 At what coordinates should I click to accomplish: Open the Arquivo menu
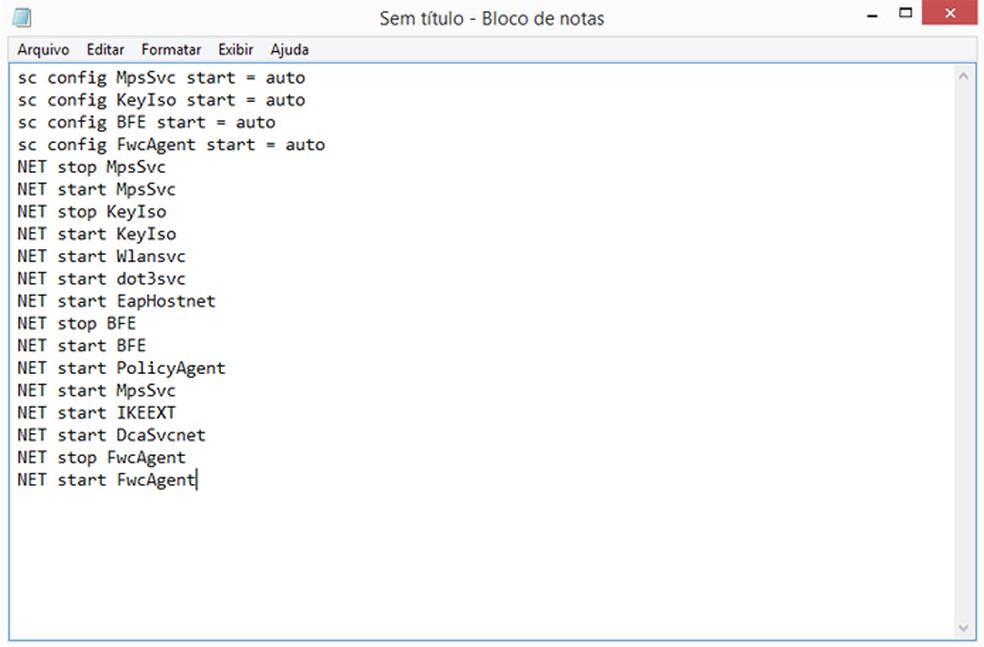pyautogui.click(x=43, y=49)
